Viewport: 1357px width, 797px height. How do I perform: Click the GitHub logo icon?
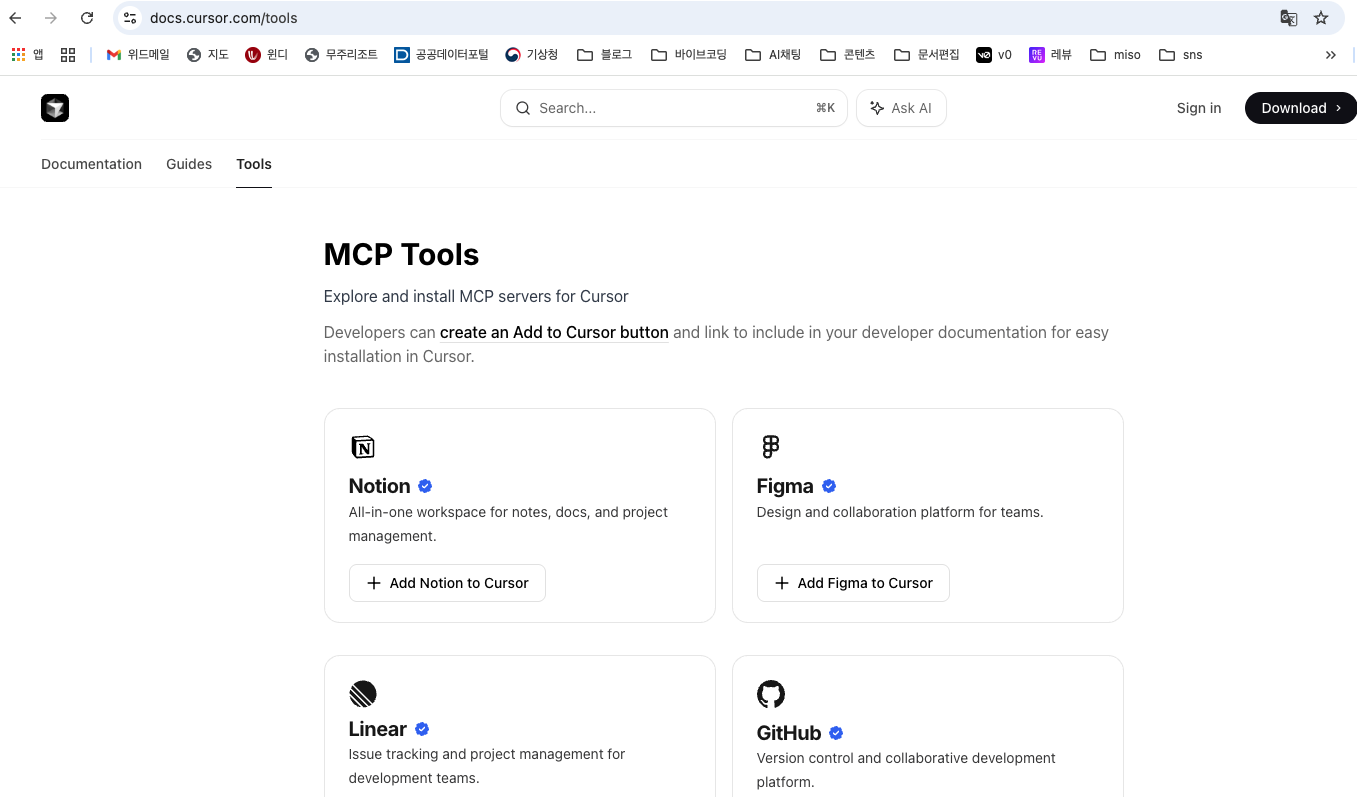[771, 694]
